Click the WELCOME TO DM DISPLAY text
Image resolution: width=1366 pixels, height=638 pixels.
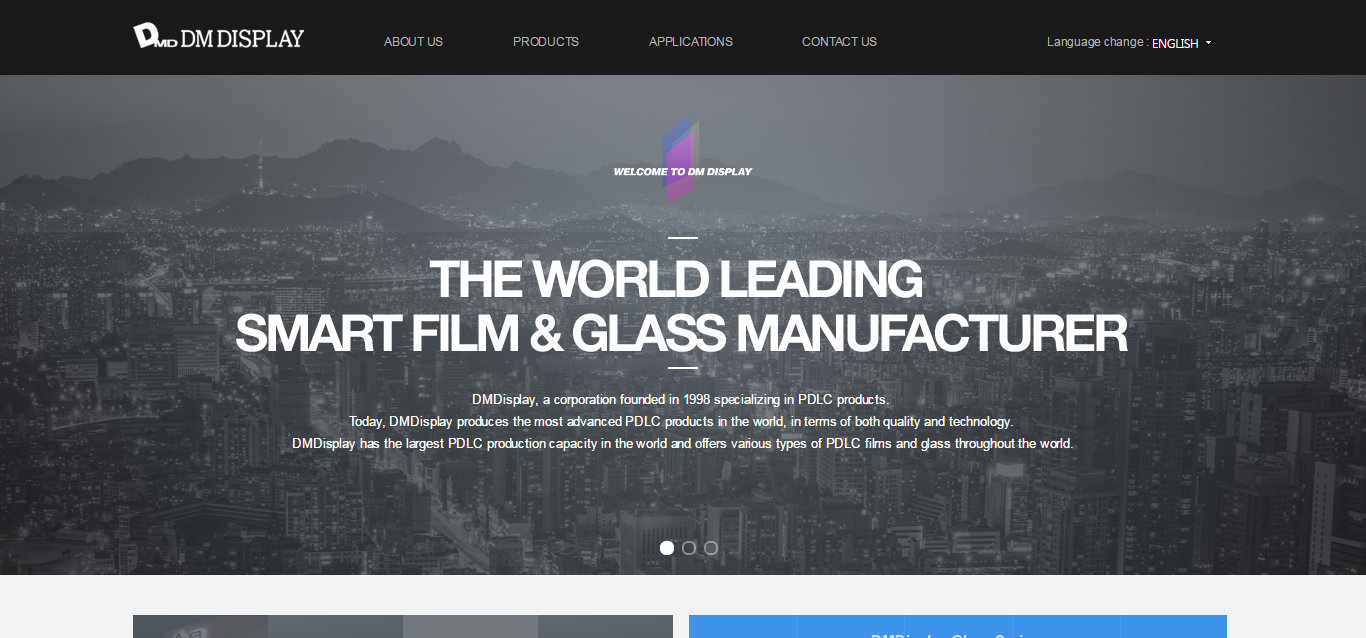tap(683, 172)
